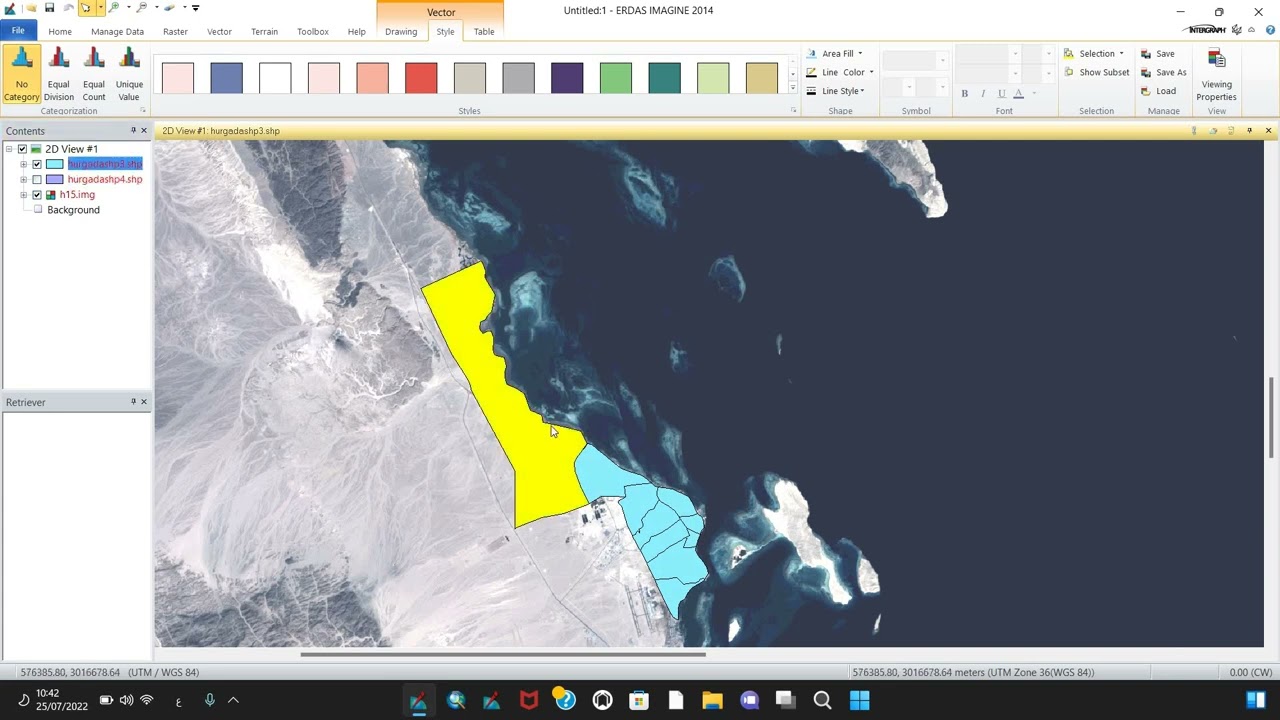Switch to the Raster tab
Image resolution: width=1280 pixels, height=720 pixels.
(x=175, y=32)
